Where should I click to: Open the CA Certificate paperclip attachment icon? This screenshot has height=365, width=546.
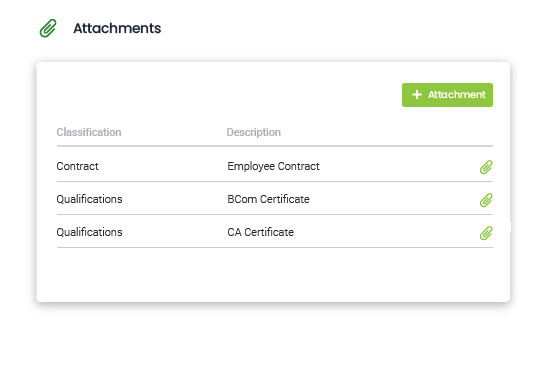click(486, 233)
